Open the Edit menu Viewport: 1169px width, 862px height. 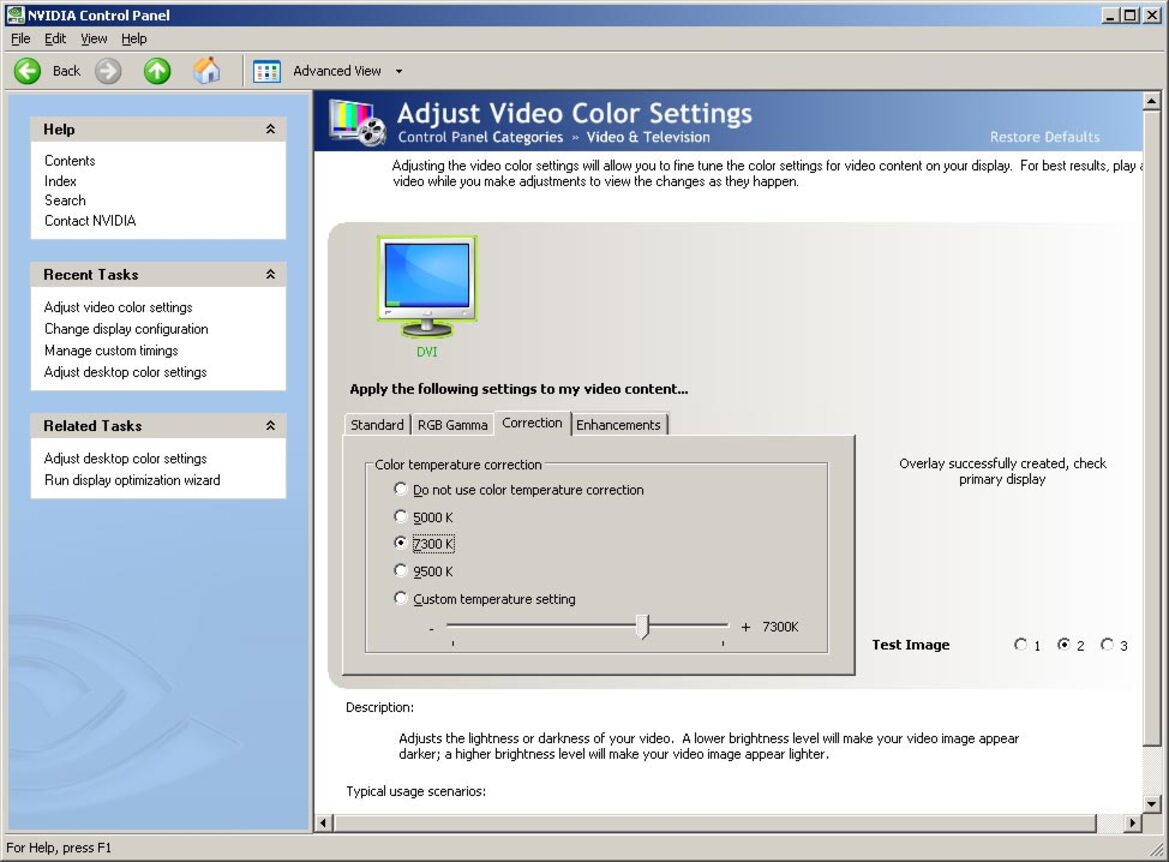(55, 39)
